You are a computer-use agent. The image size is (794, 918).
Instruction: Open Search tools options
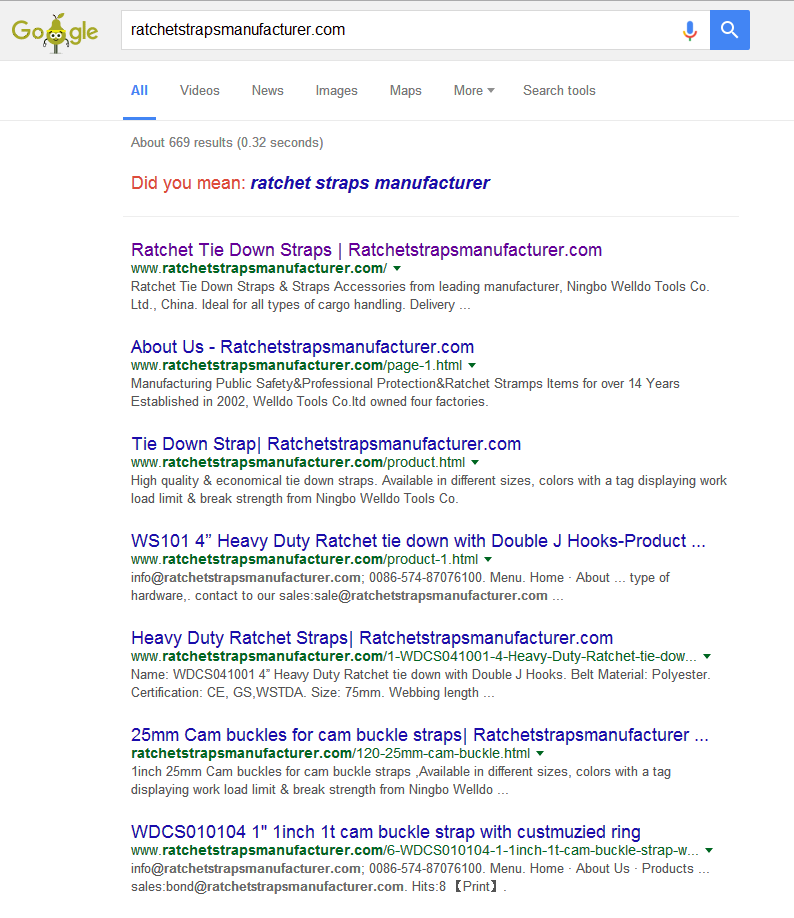point(559,91)
